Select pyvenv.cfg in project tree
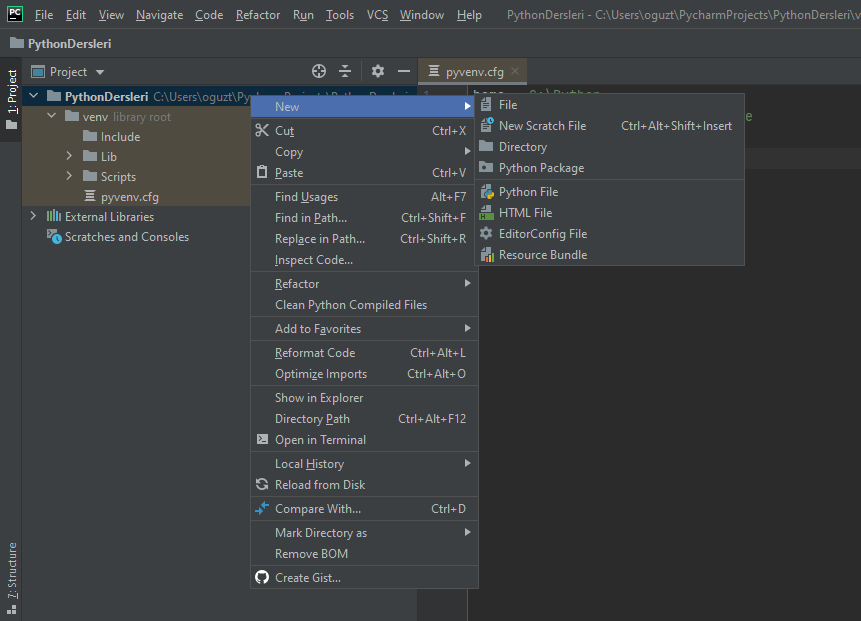 130,196
